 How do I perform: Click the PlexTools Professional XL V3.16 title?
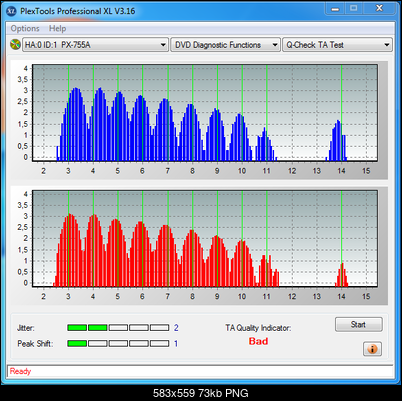click(x=77, y=11)
